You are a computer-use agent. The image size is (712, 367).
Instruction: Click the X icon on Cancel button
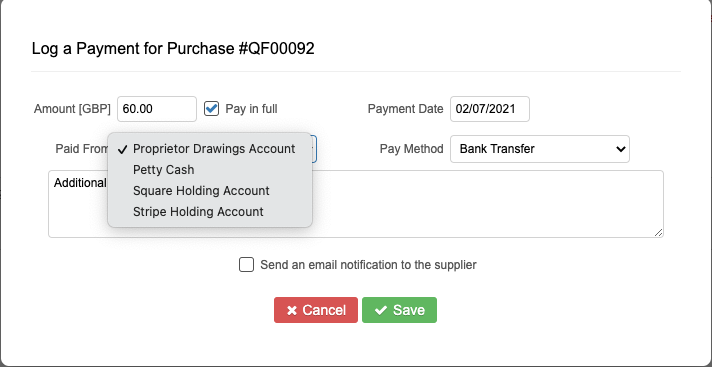(x=292, y=310)
